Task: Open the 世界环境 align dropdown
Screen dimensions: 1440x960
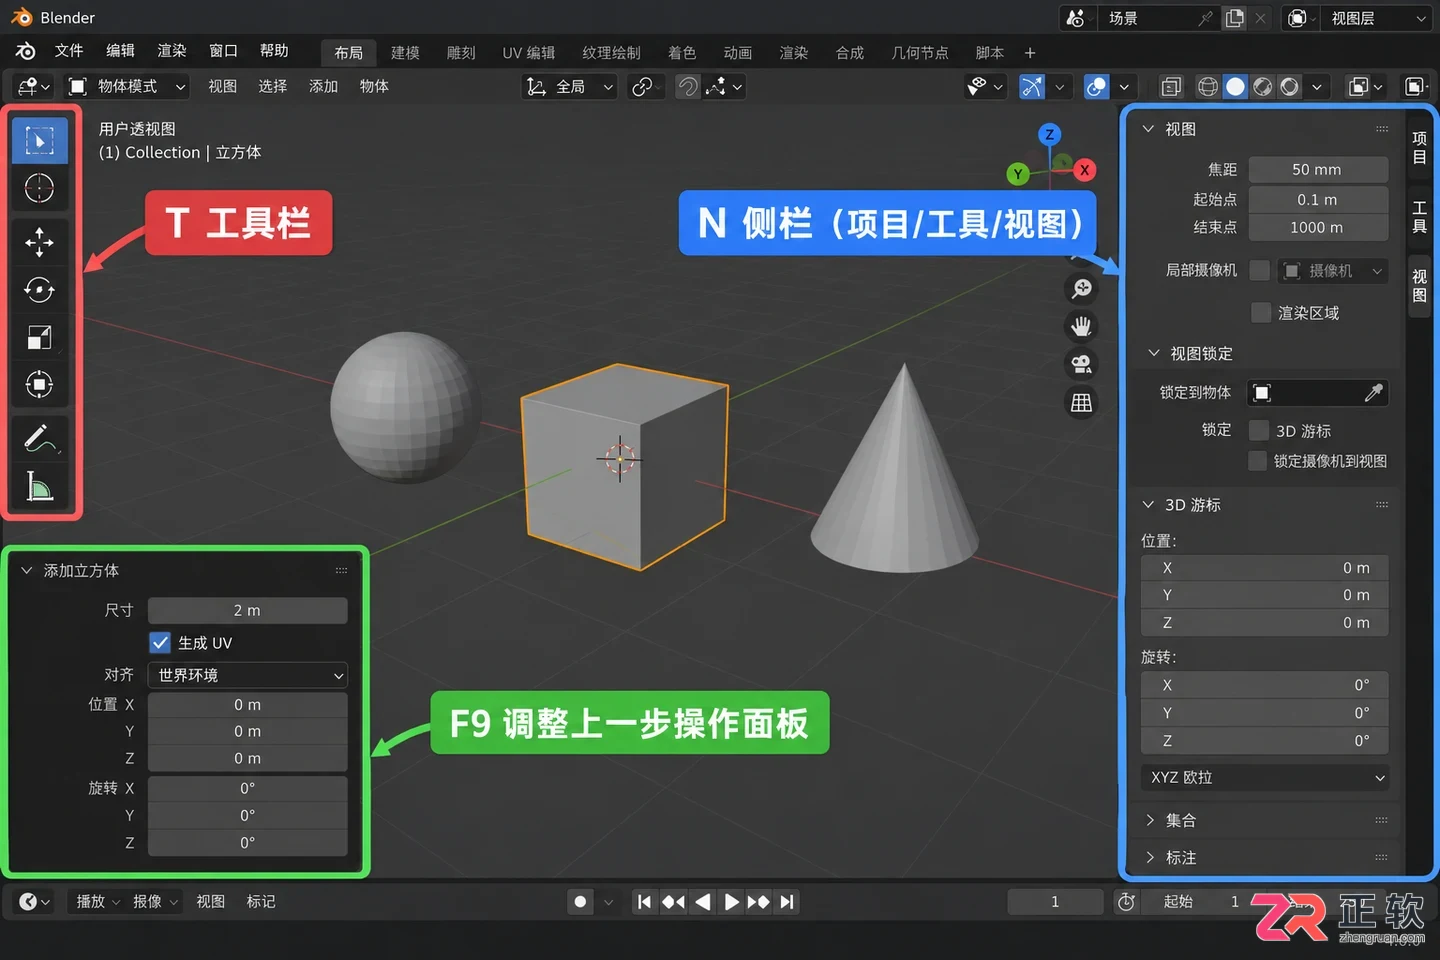Action: pyautogui.click(x=248, y=675)
